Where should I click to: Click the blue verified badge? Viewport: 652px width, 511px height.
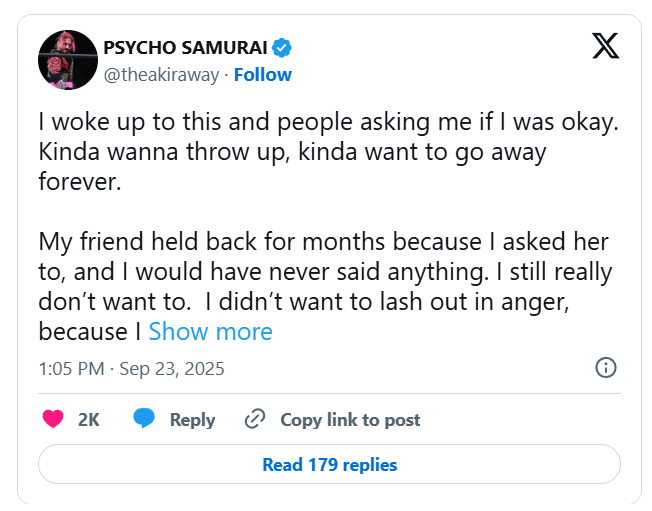pos(283,47)
